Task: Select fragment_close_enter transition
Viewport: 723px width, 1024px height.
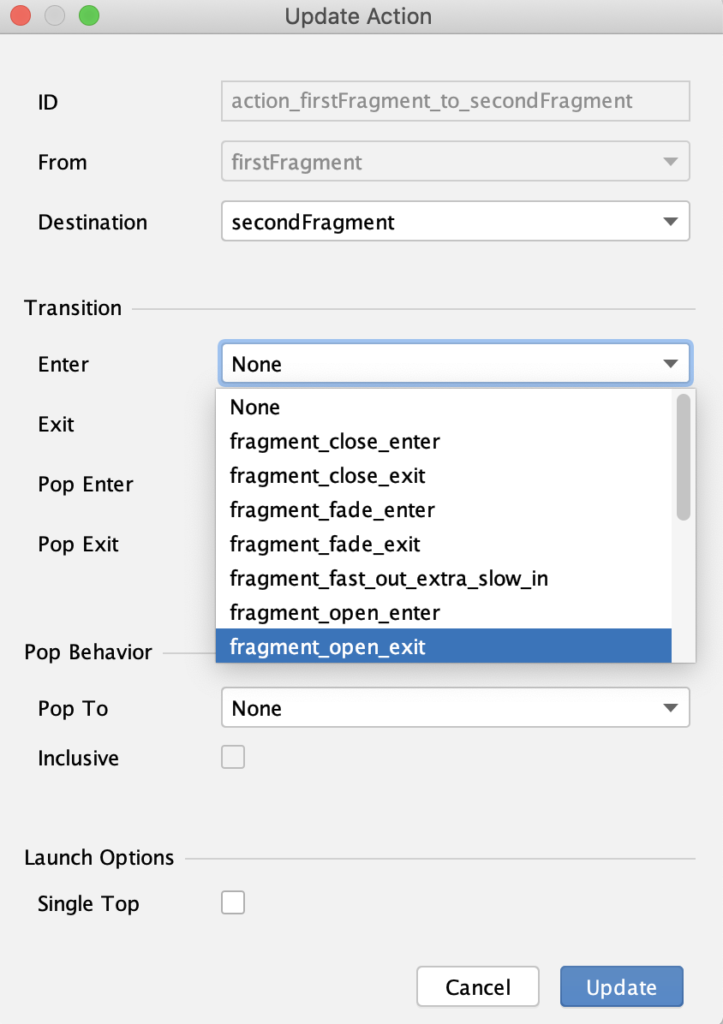Action: 334,441
